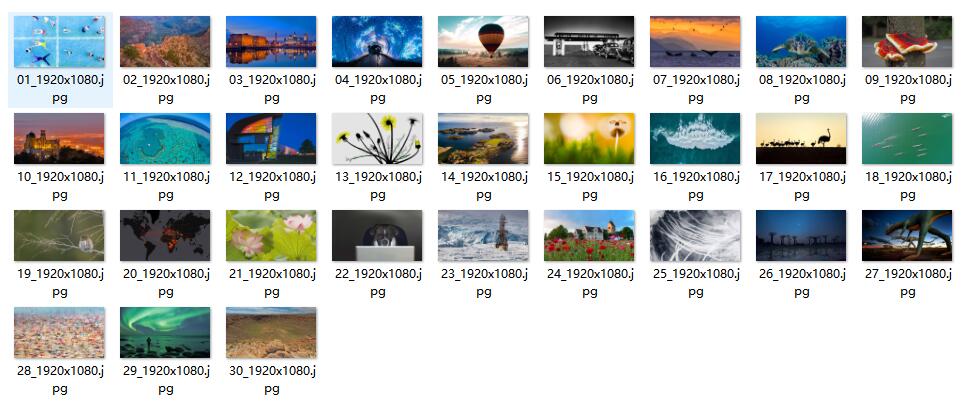Click the black and white gas station image 06
962x413 pixels.
click(x=589, y=41)
